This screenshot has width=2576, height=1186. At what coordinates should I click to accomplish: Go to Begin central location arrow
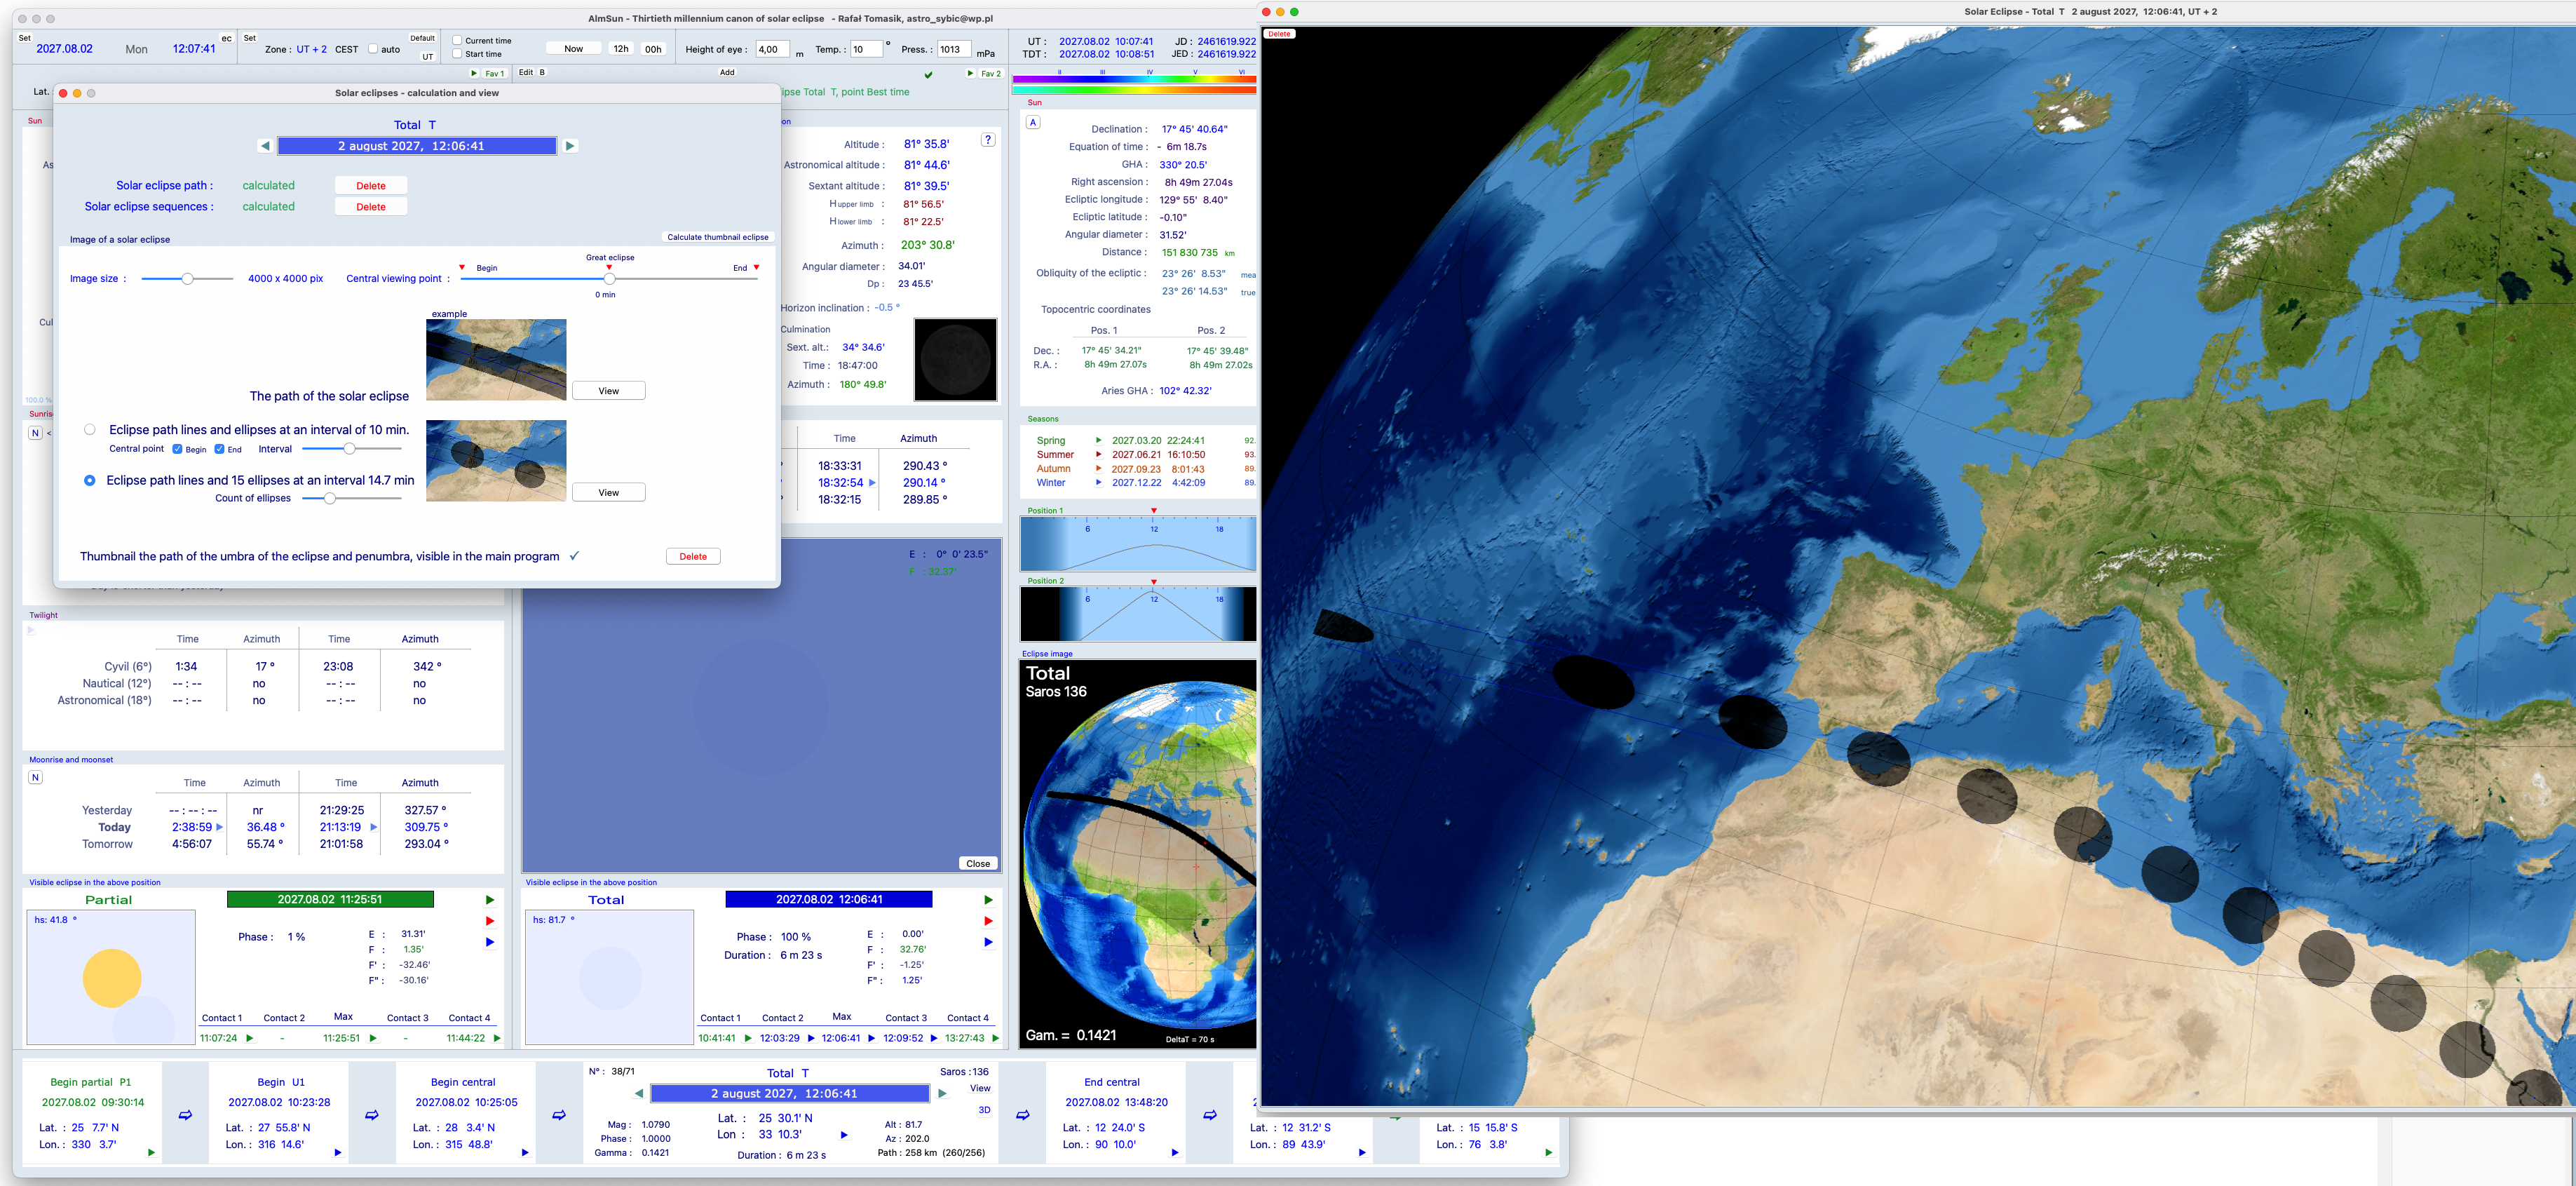[525, 1152]
